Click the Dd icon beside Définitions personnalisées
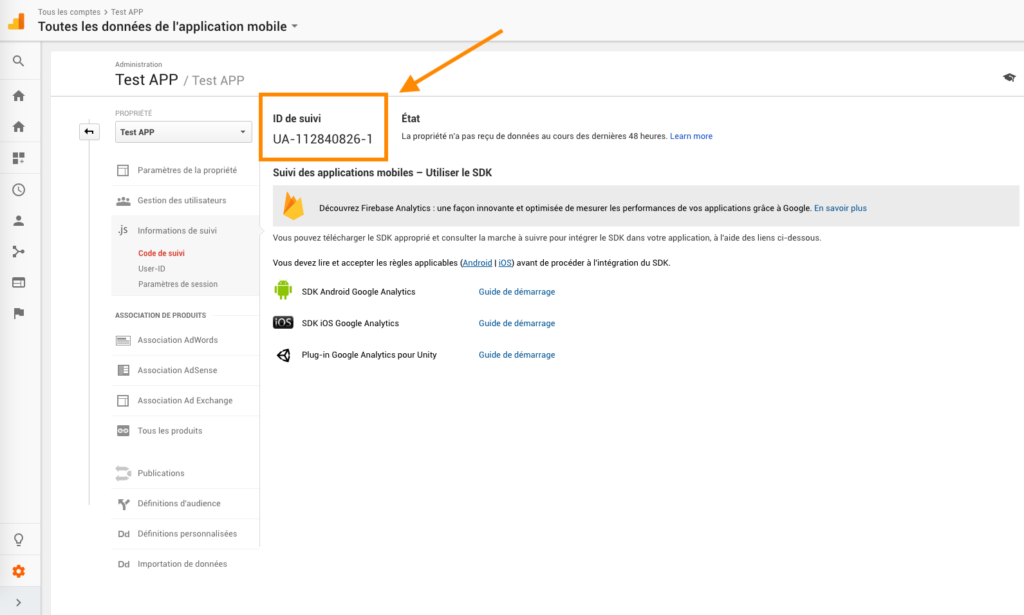Screen dimensions: 1024x615 click(123, 534)
